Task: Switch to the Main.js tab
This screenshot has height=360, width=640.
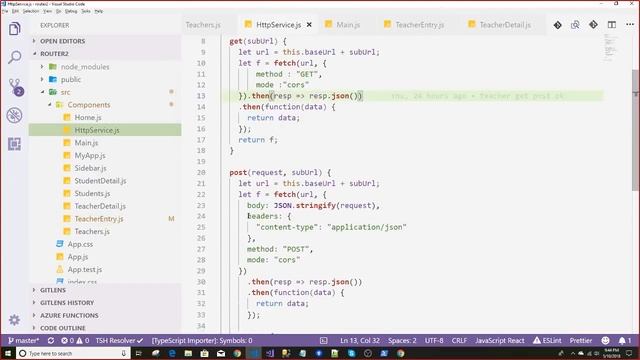Action: pos(348,25)
